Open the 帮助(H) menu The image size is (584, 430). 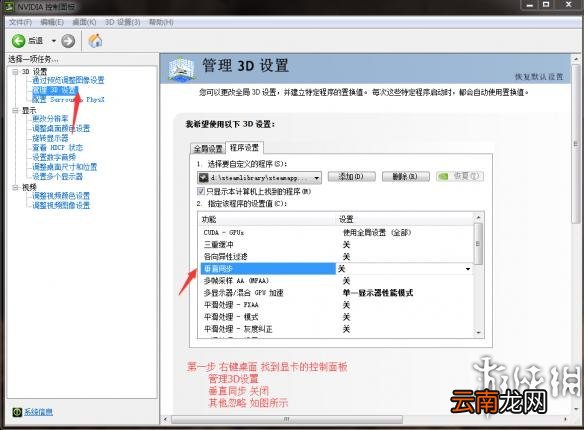coord(161,22)
